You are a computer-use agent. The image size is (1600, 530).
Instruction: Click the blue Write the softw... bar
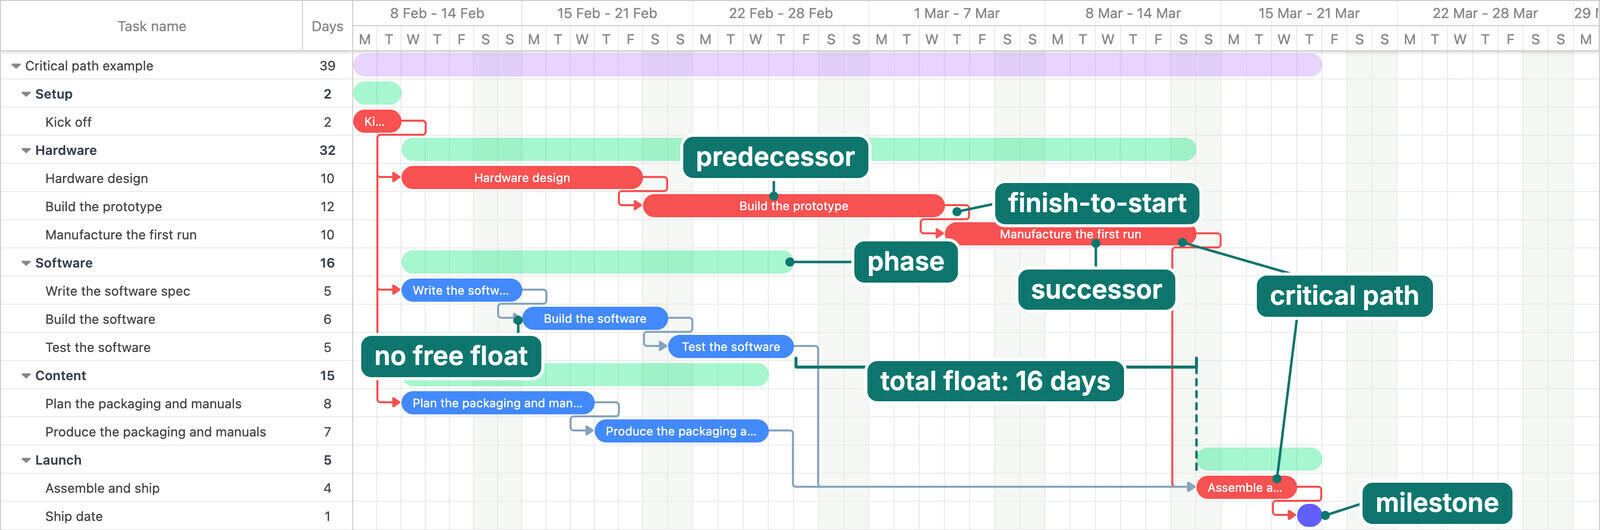[461, 291]
